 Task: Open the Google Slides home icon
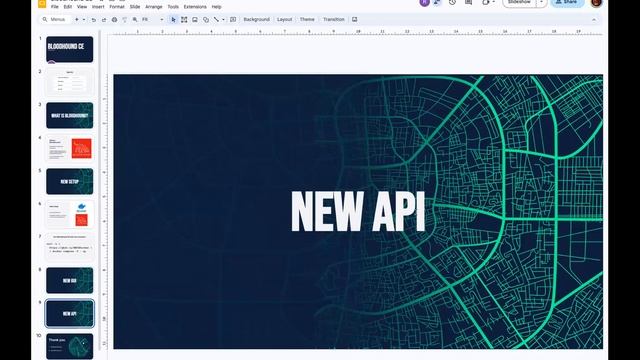[42, 3]
